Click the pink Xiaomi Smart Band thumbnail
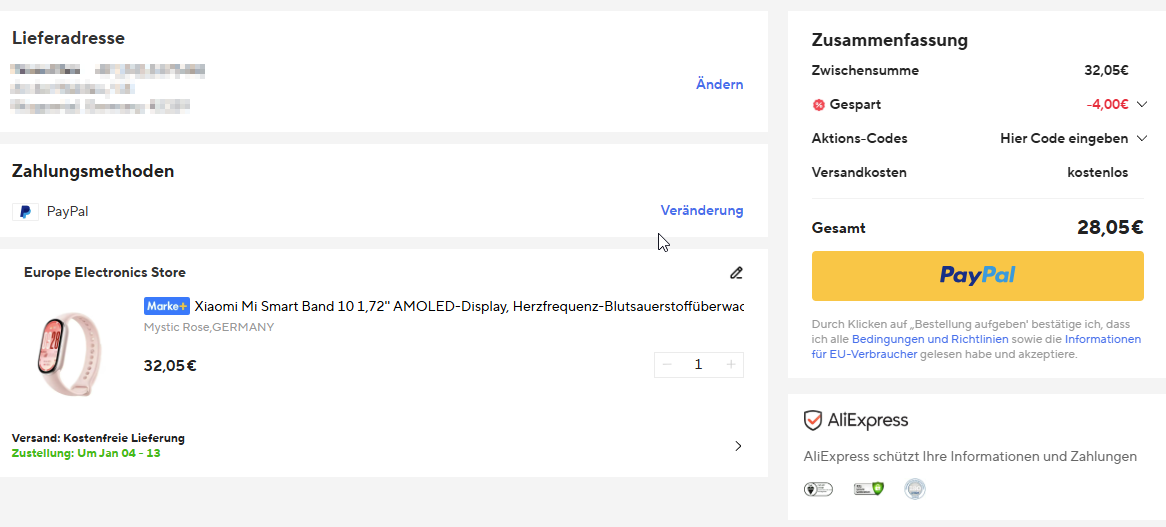The height and width of the screenshot is (527, 1166). [68, 353]
